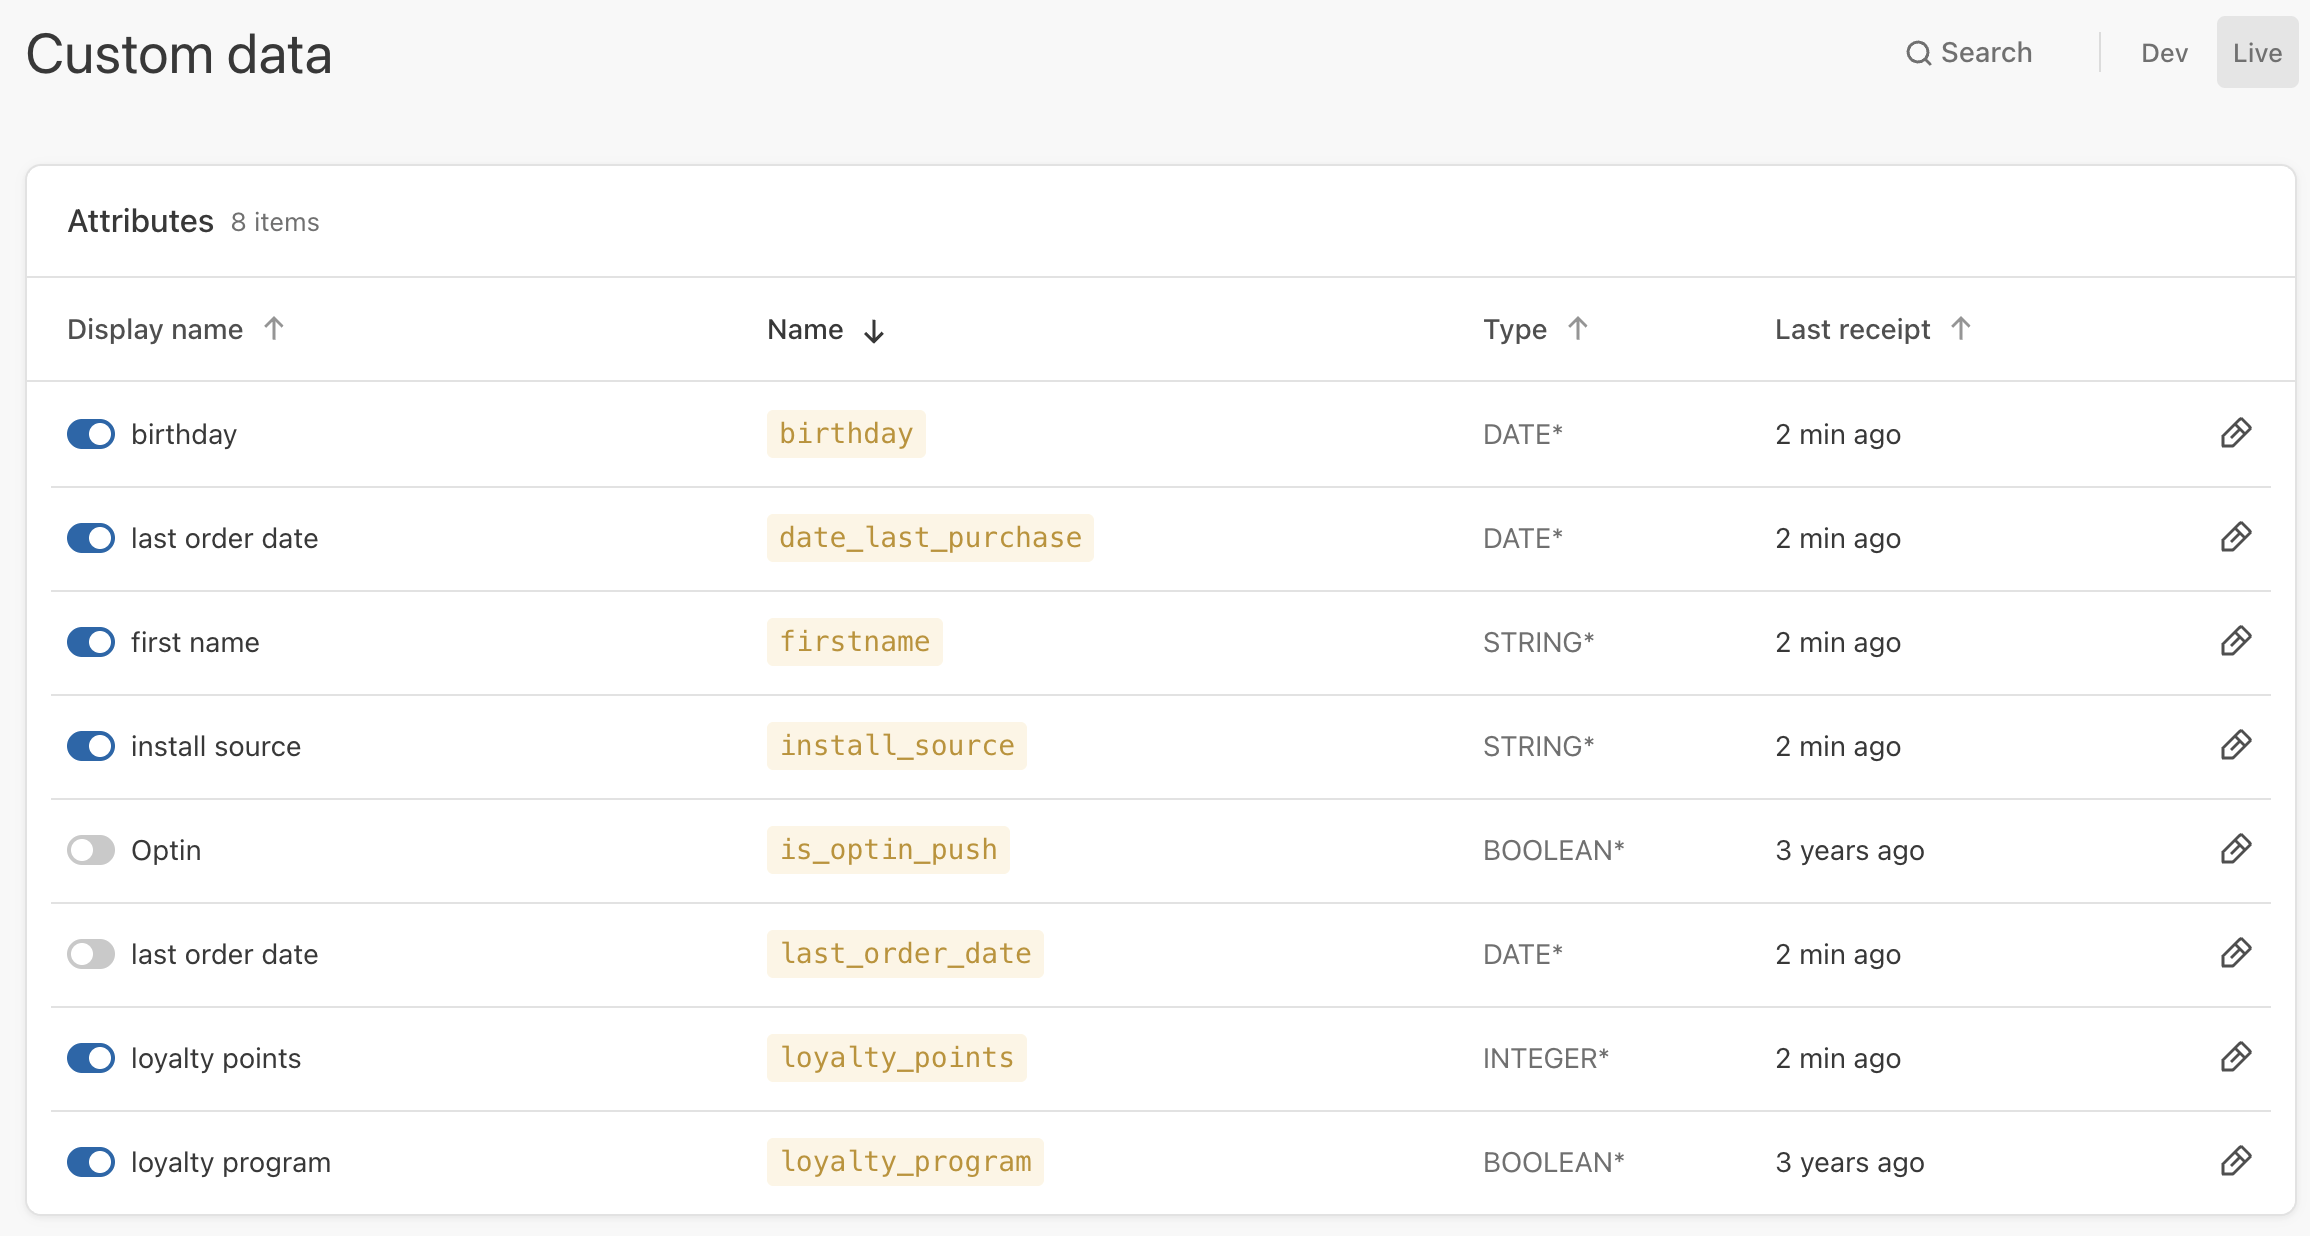Edit the is_optin_push attribute

[x=2235, y=849]
